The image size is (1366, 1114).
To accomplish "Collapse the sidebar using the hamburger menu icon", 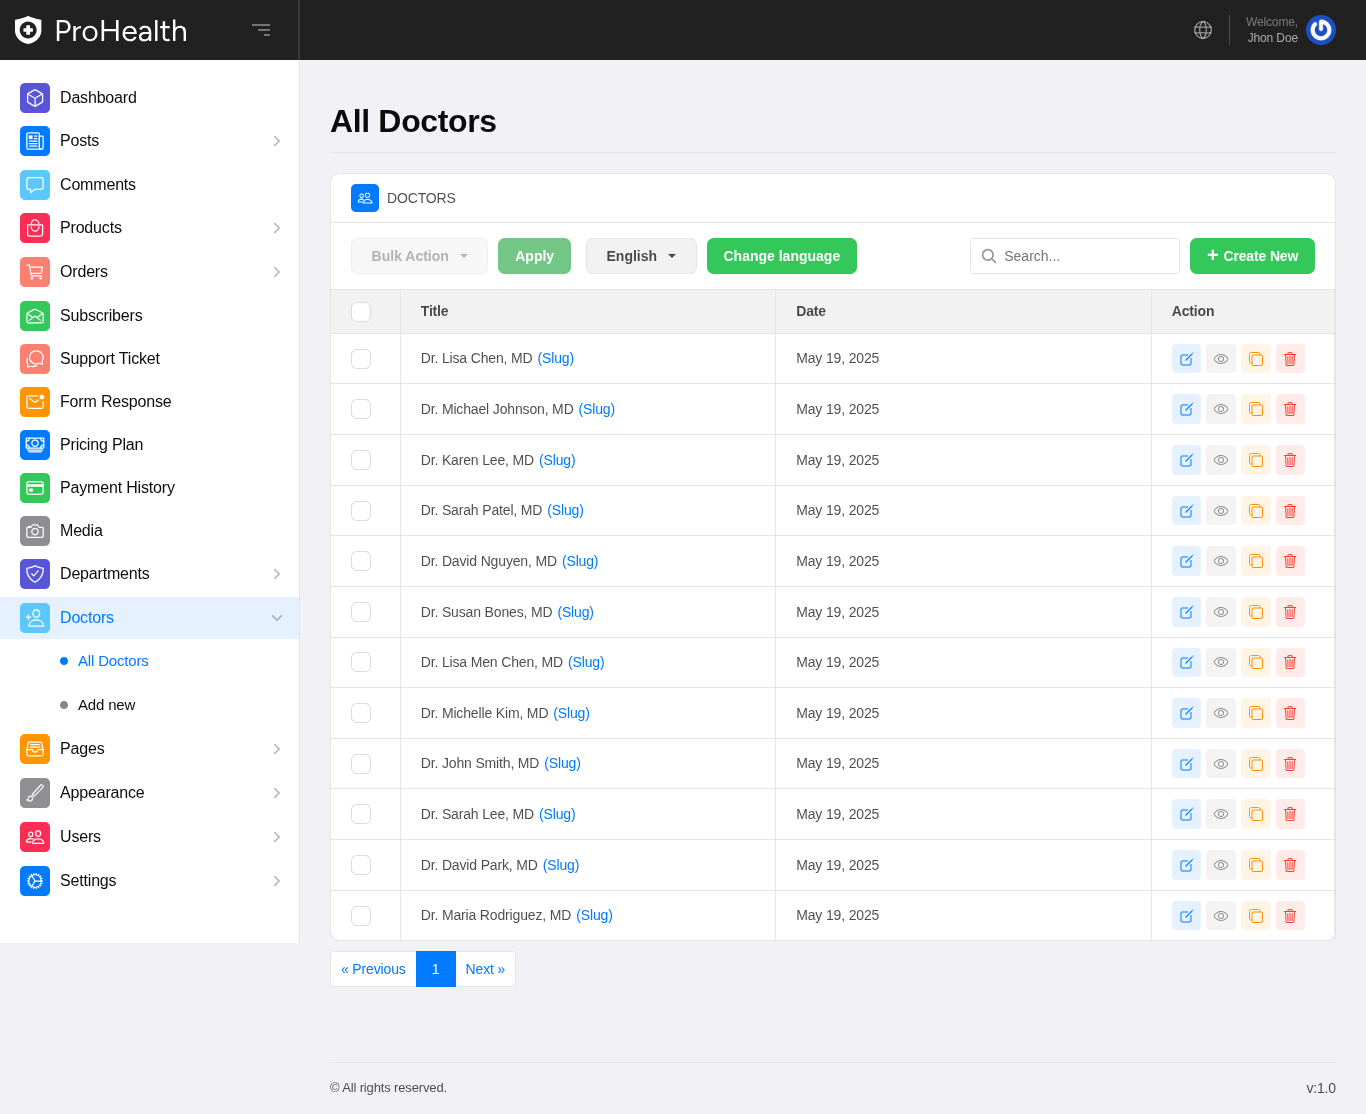I will coord(261,30).
